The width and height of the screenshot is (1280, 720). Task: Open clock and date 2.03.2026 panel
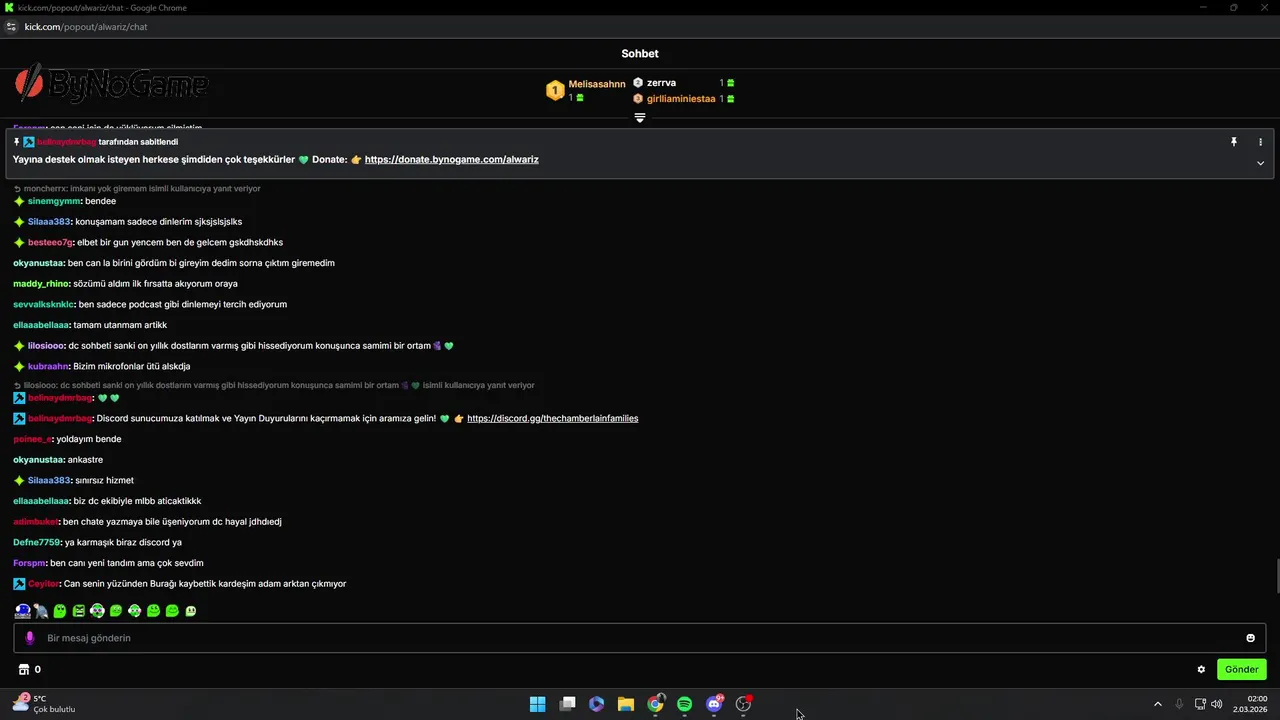click(x=1250, y=704)
